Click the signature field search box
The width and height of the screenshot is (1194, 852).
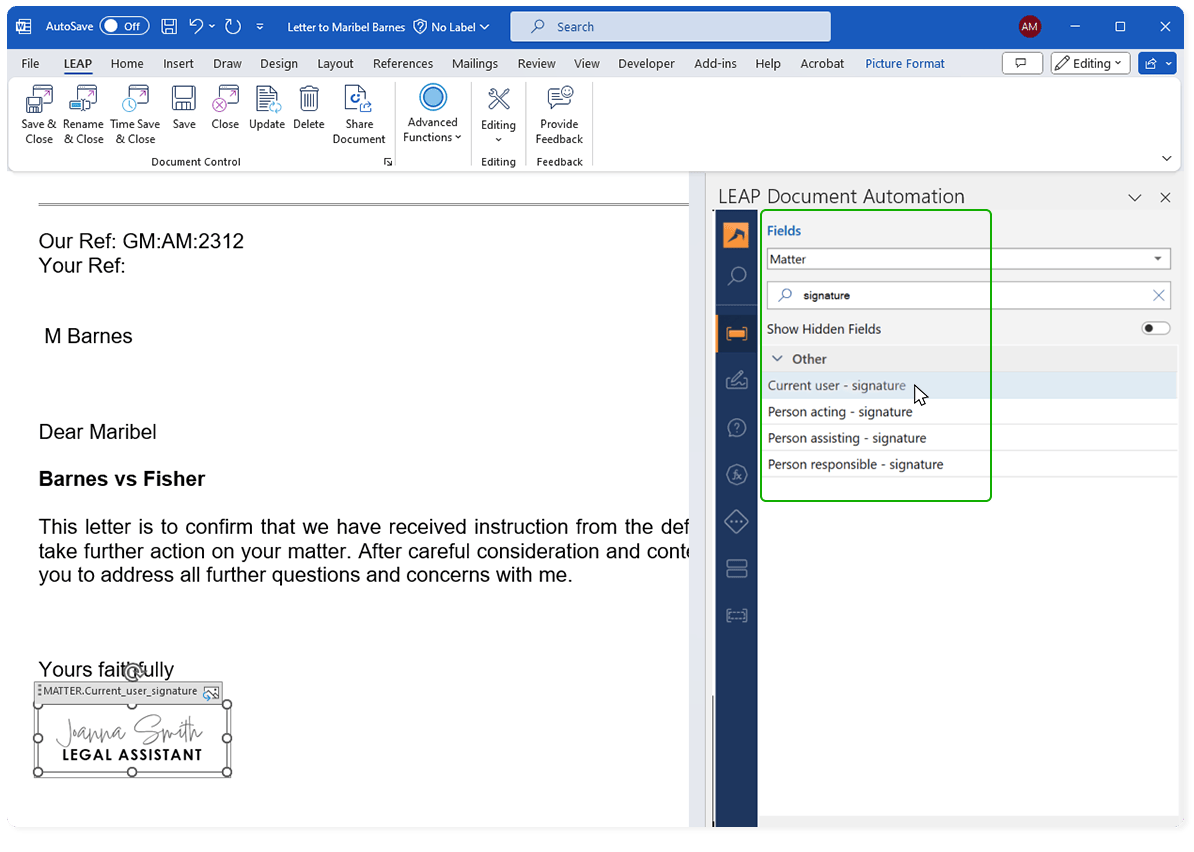tap(967, 295)
